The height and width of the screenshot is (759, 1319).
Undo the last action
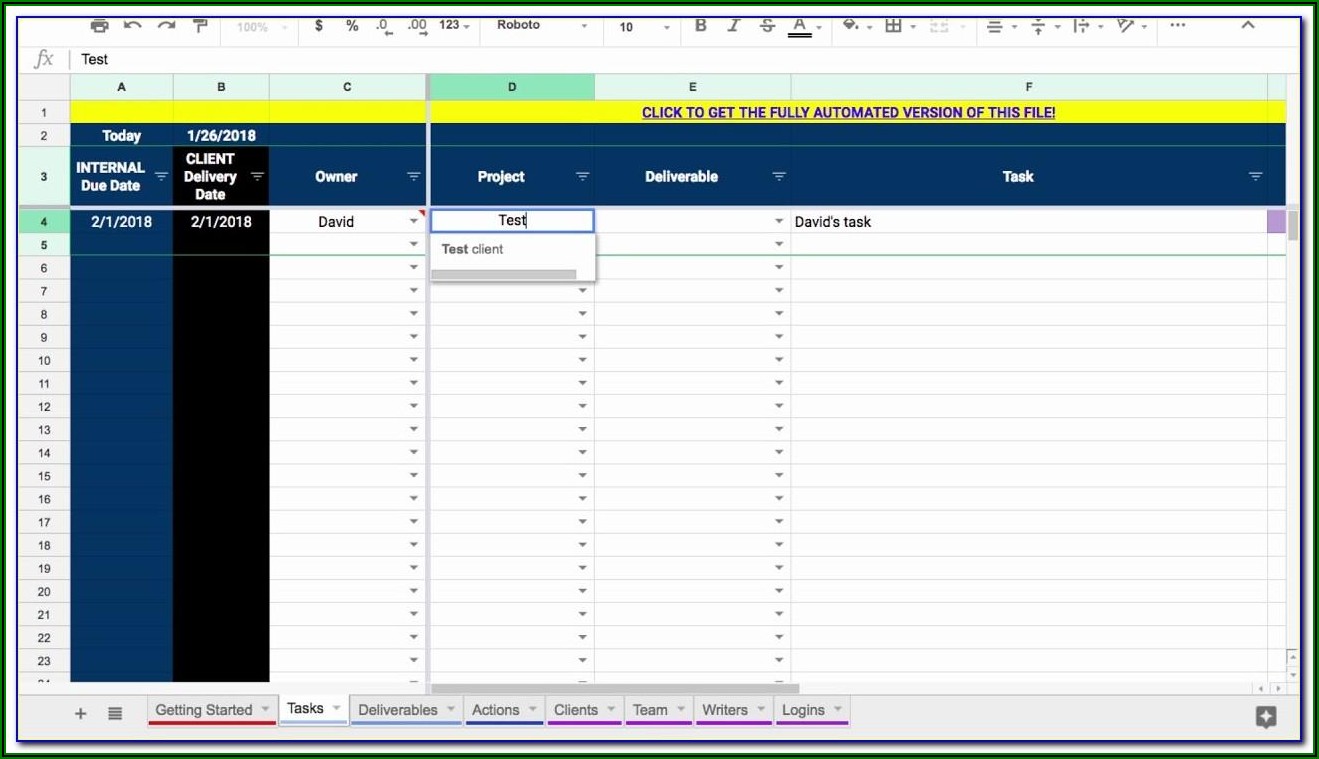(132, 26)
